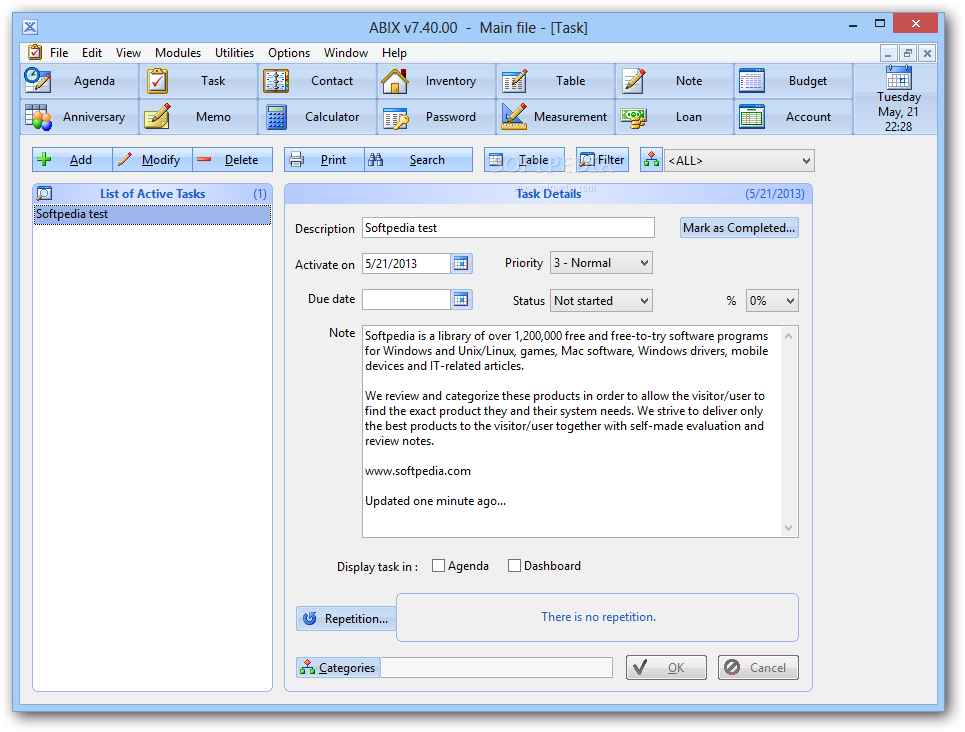Open the Loan module
The image size is (965, 732).
(x=673, y=116)
